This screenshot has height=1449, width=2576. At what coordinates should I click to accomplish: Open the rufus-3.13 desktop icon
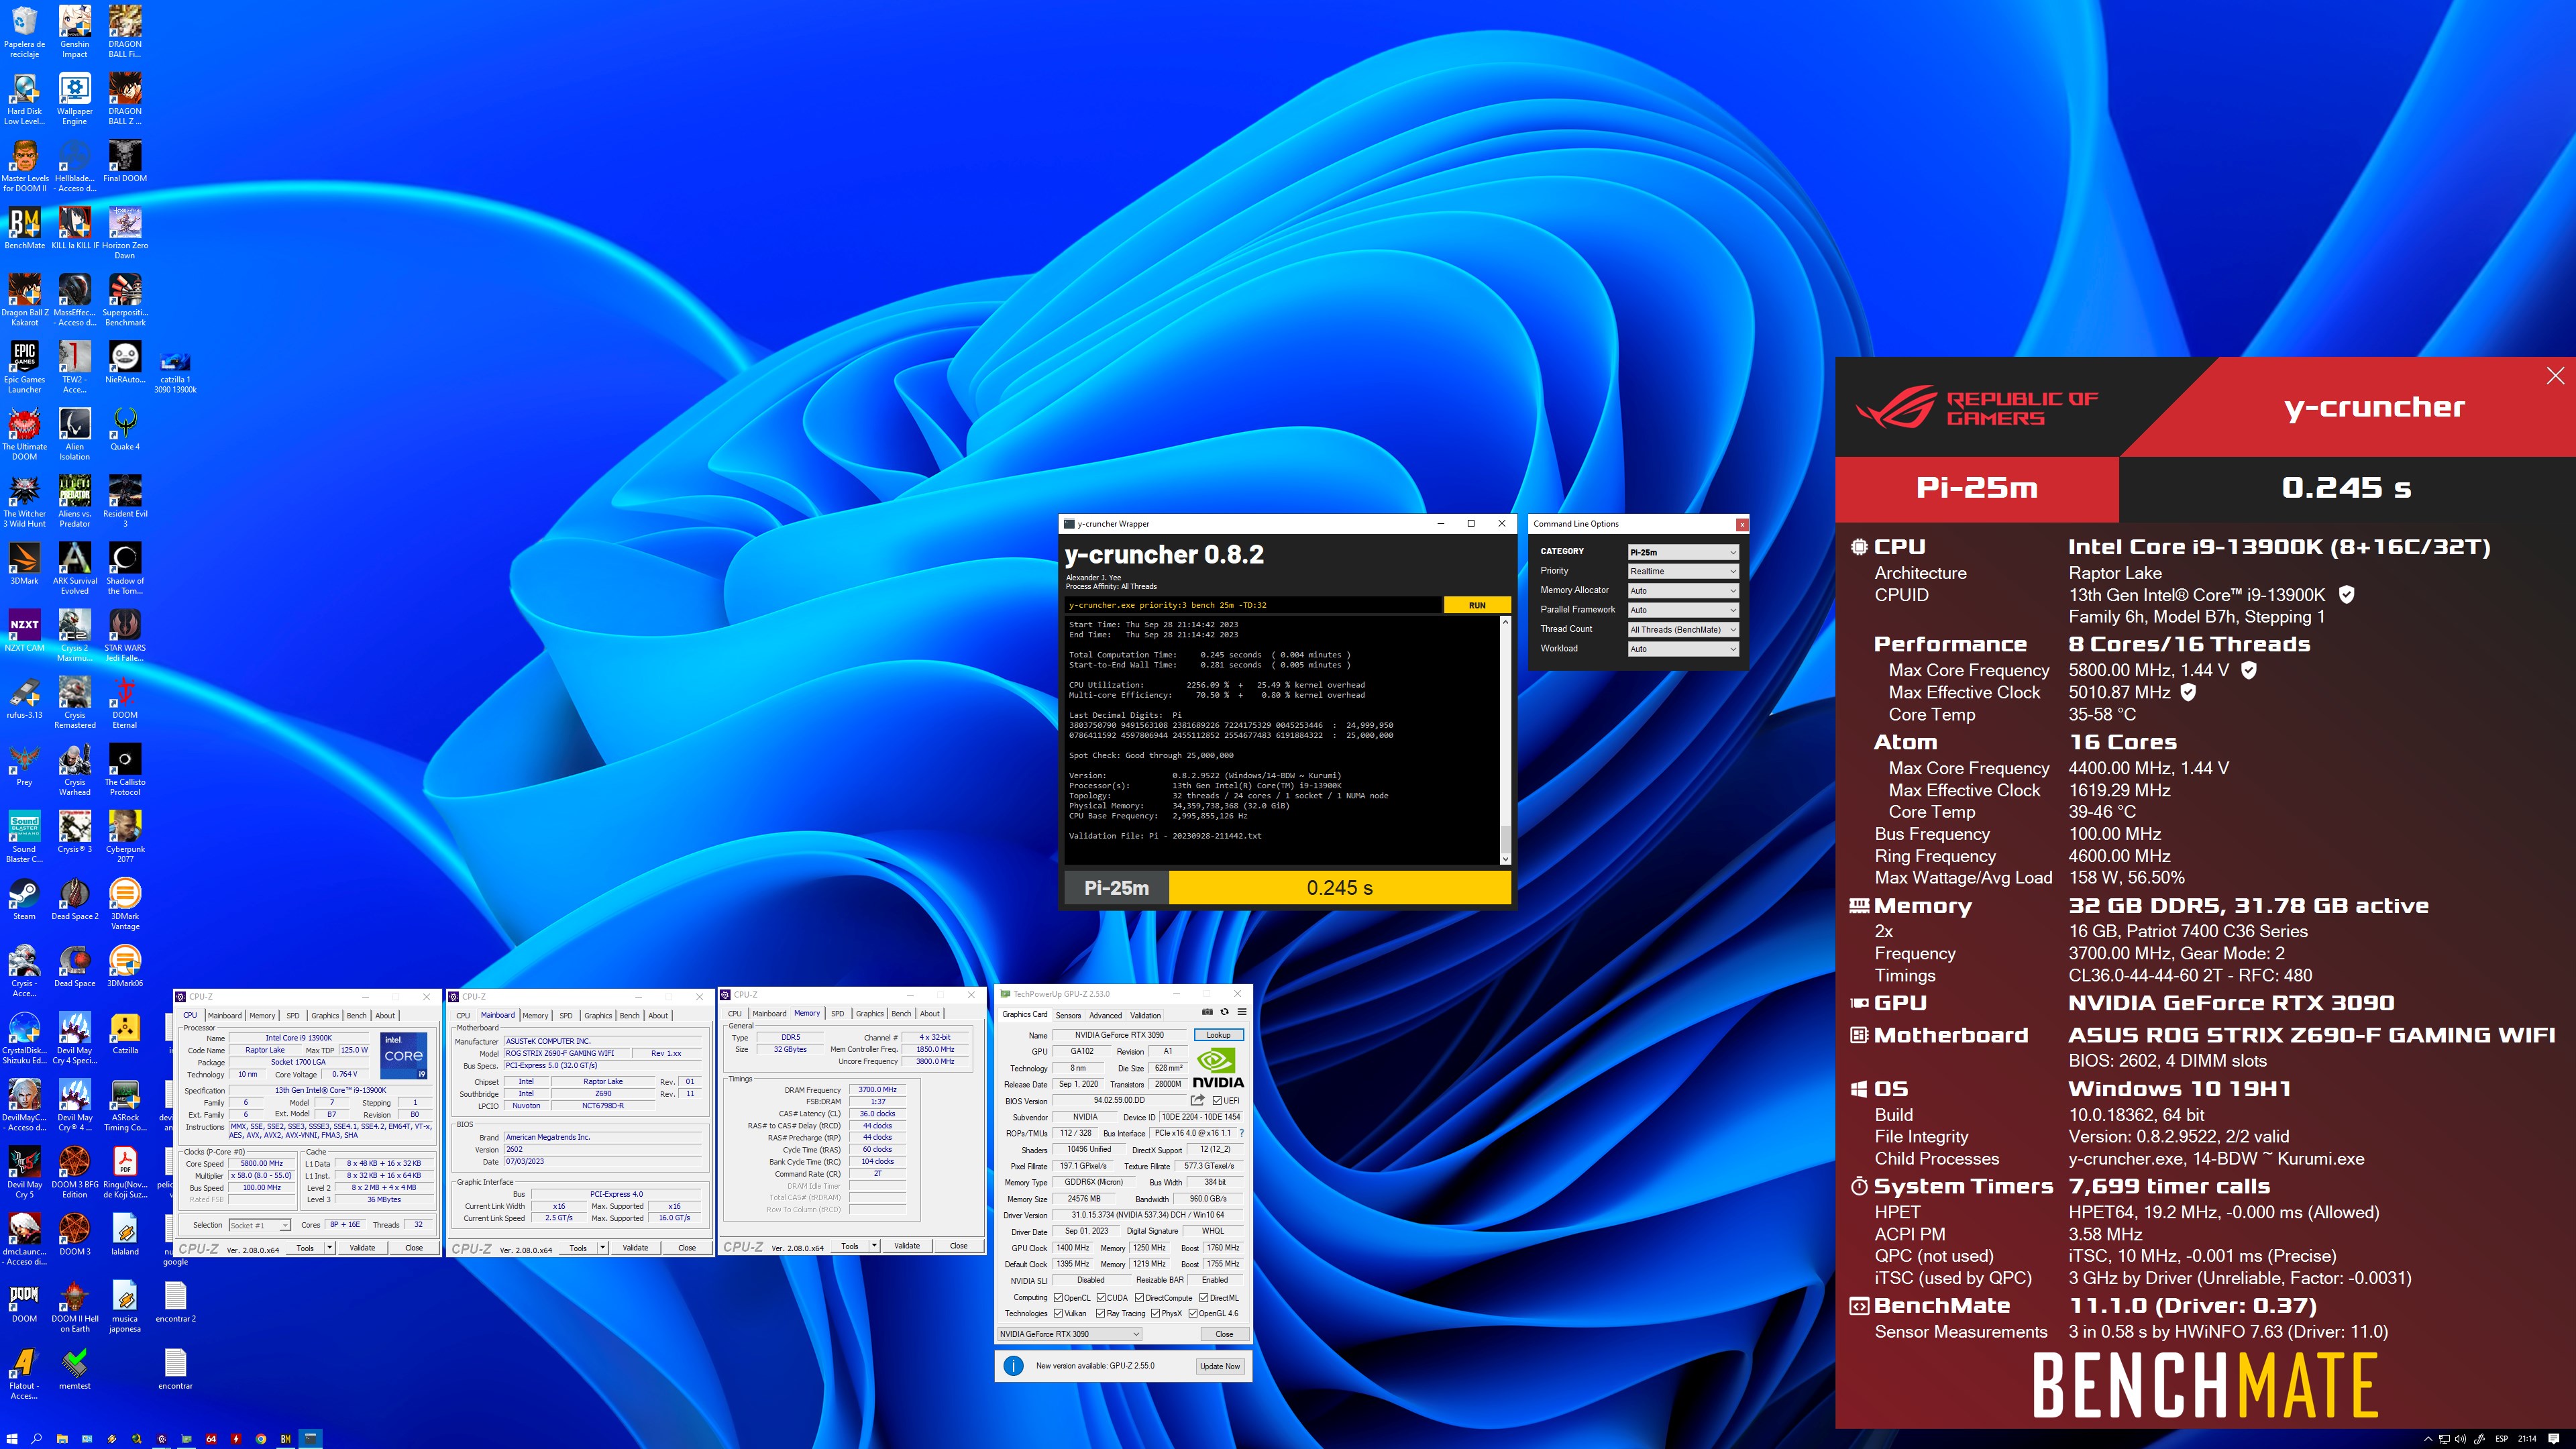coord(25,698)
